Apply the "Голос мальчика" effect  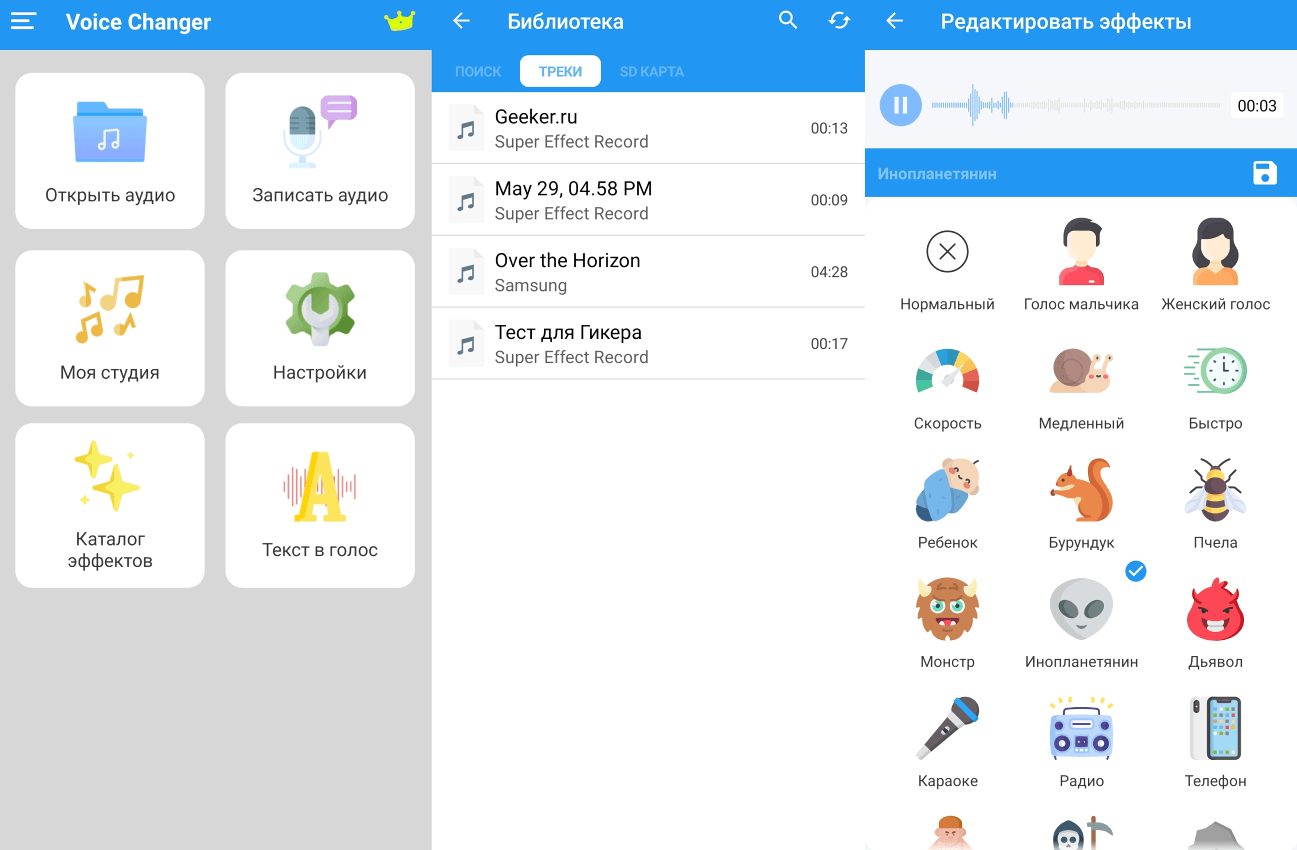pos(1081,265)
